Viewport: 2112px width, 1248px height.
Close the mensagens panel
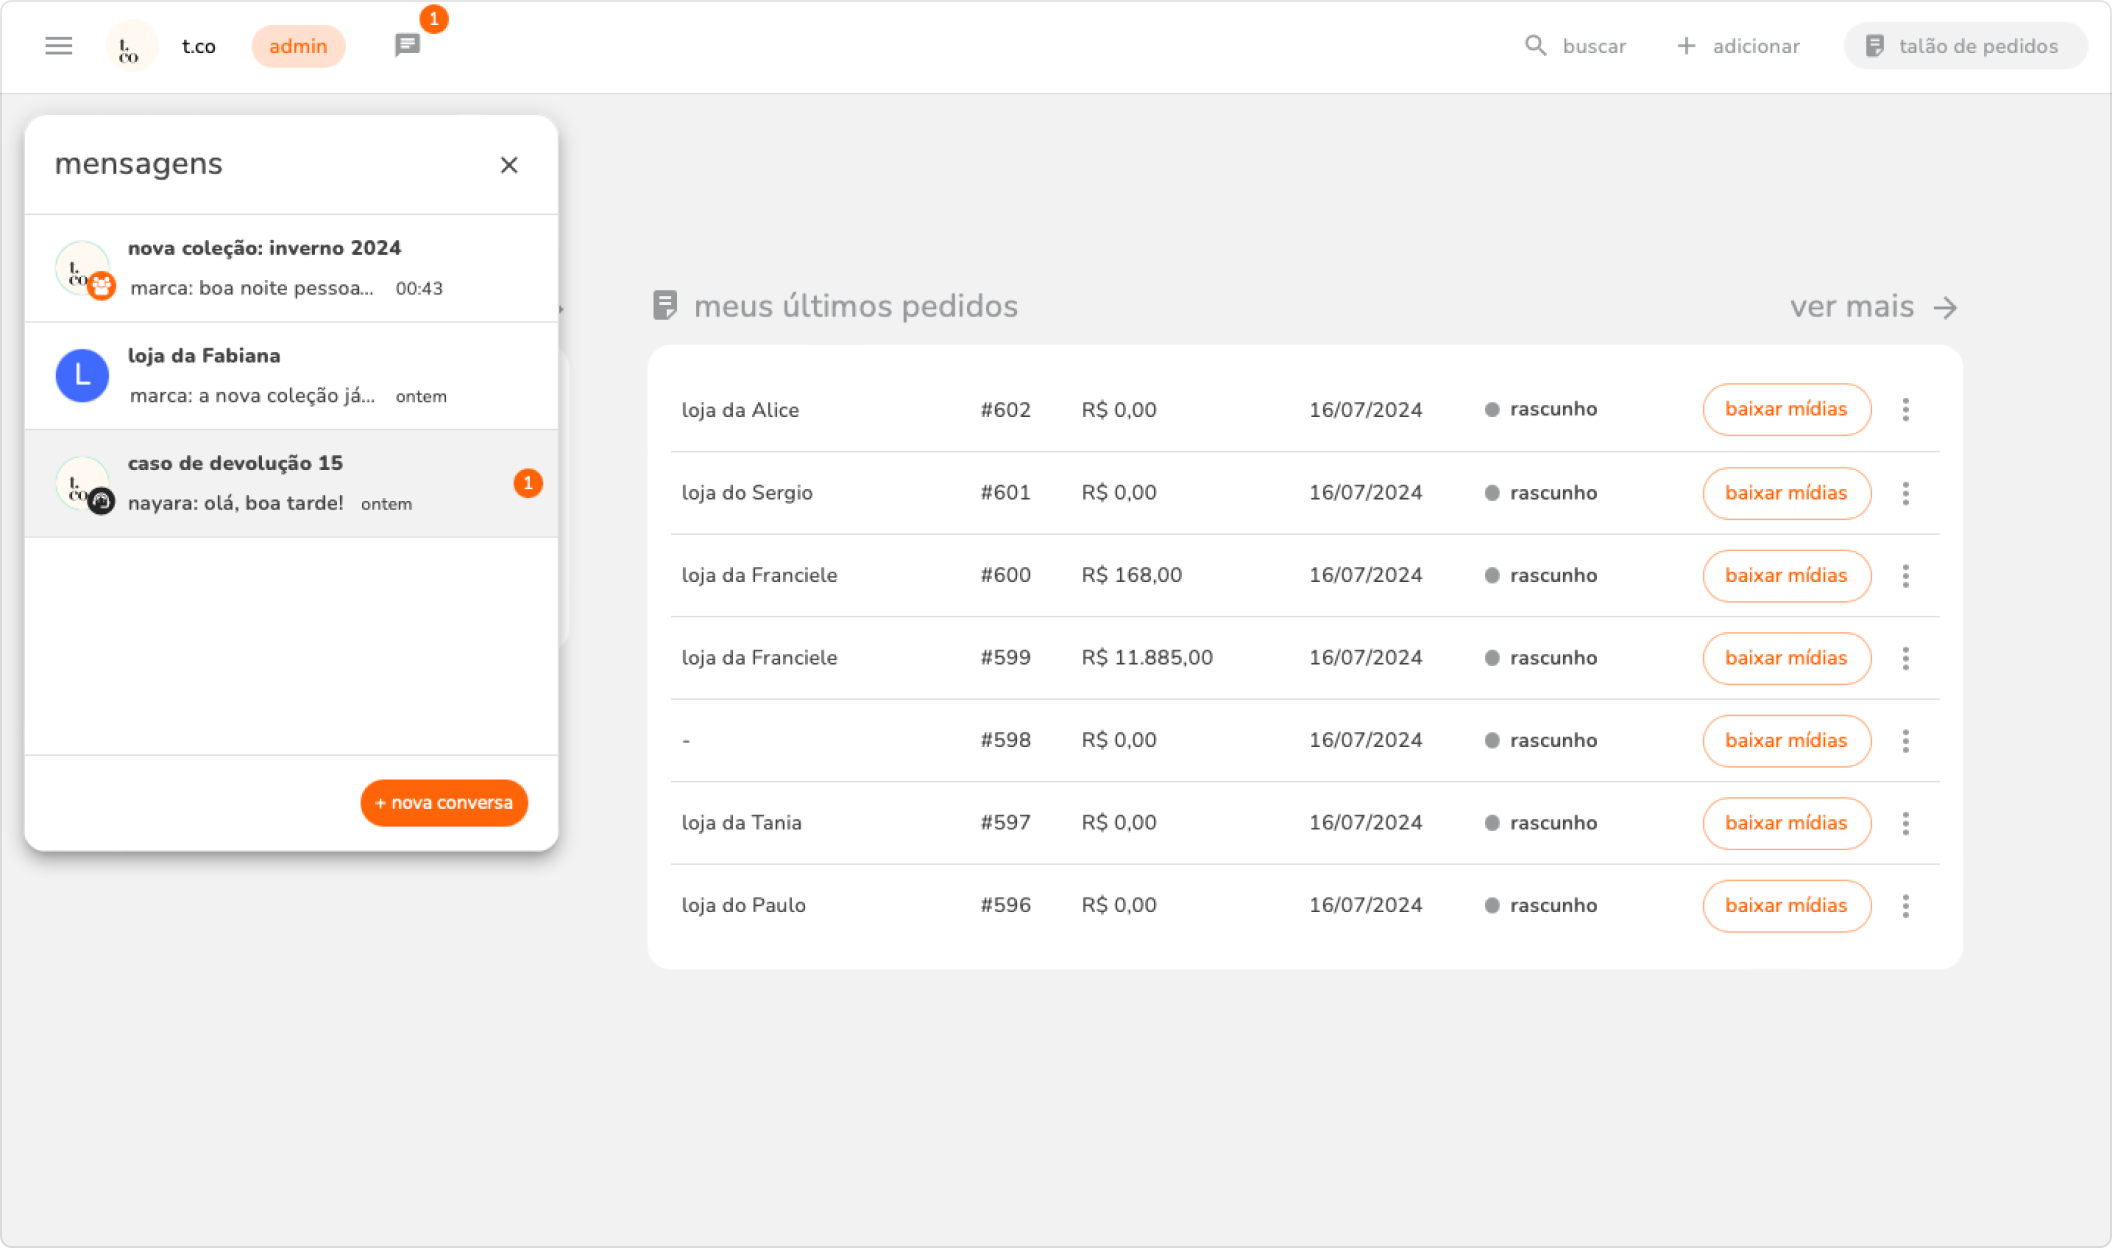509,165
